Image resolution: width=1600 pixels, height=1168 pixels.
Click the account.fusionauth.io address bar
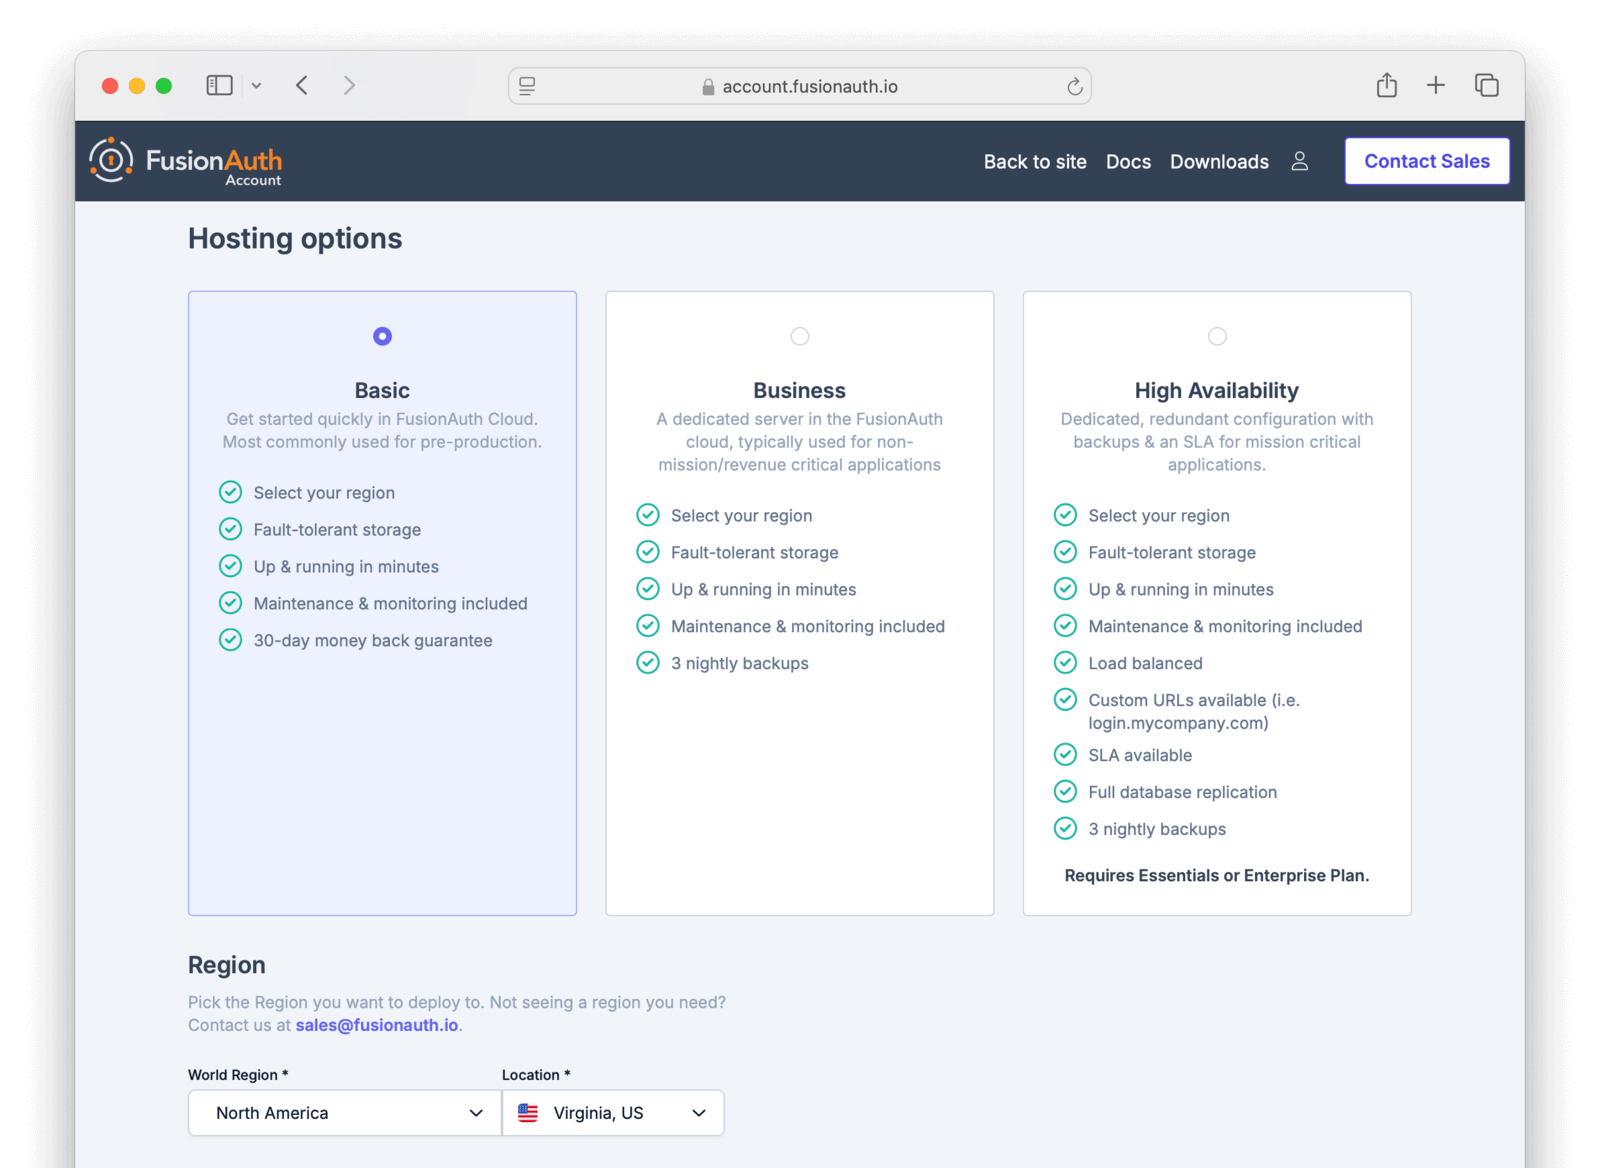click(800, 87)
